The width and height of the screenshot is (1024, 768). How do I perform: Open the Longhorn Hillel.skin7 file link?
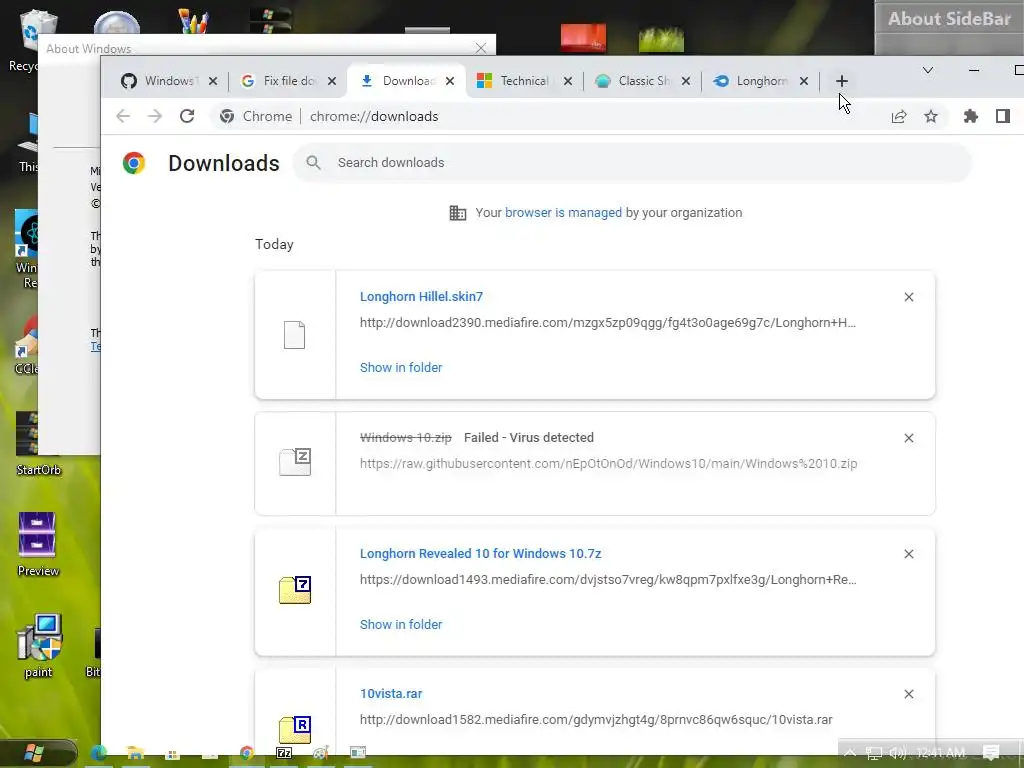click(421, 296)
